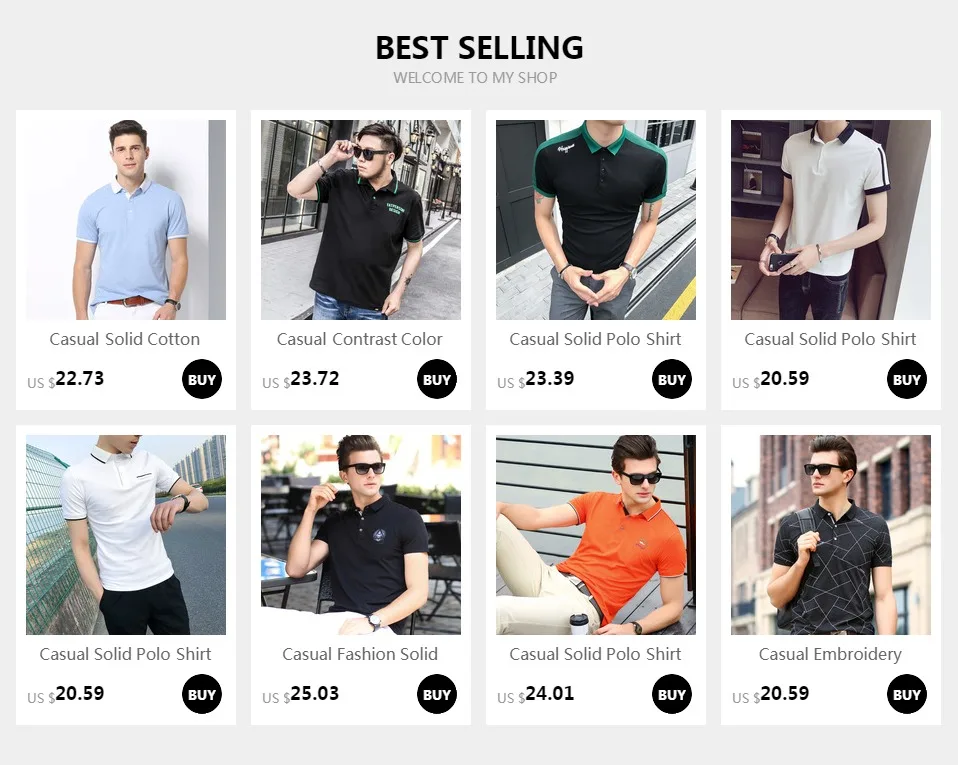
Task: Click BUY button for the $23.39 polo
Action: (x=671, y=379)
